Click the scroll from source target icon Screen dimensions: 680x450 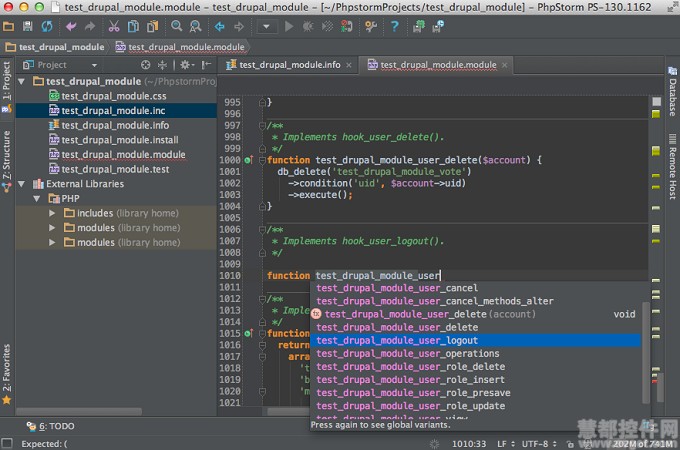click(x=144, y=65)
